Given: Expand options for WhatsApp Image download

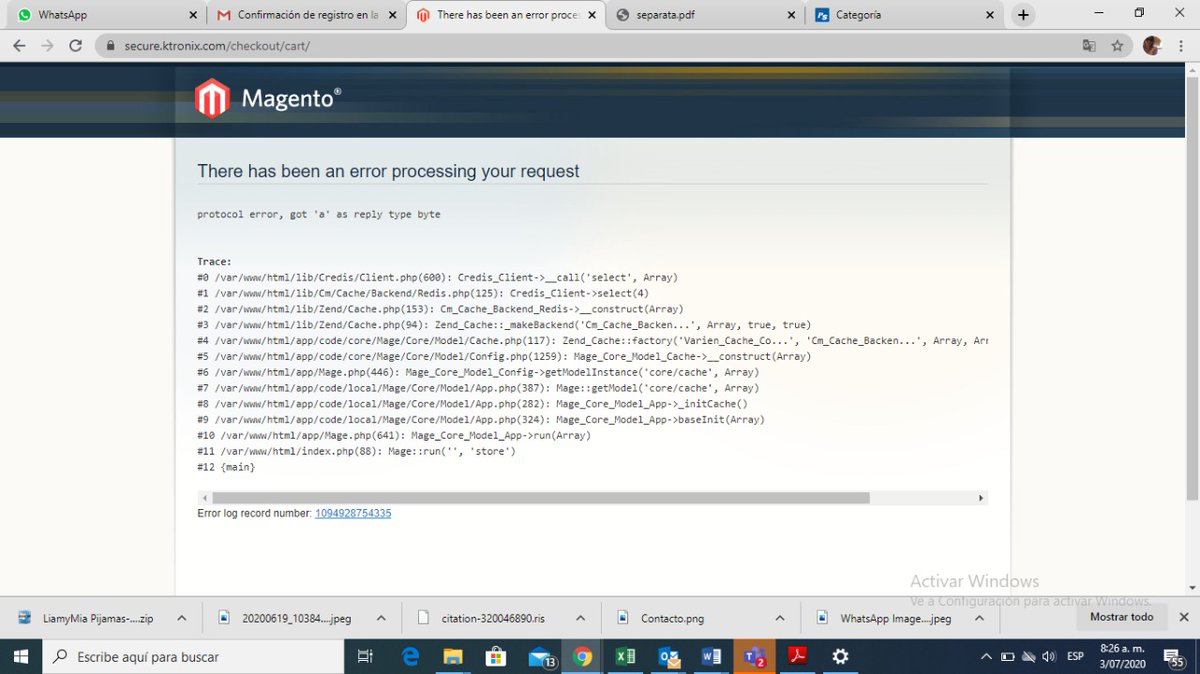Looking at the screenshot, I should (981, 618).
